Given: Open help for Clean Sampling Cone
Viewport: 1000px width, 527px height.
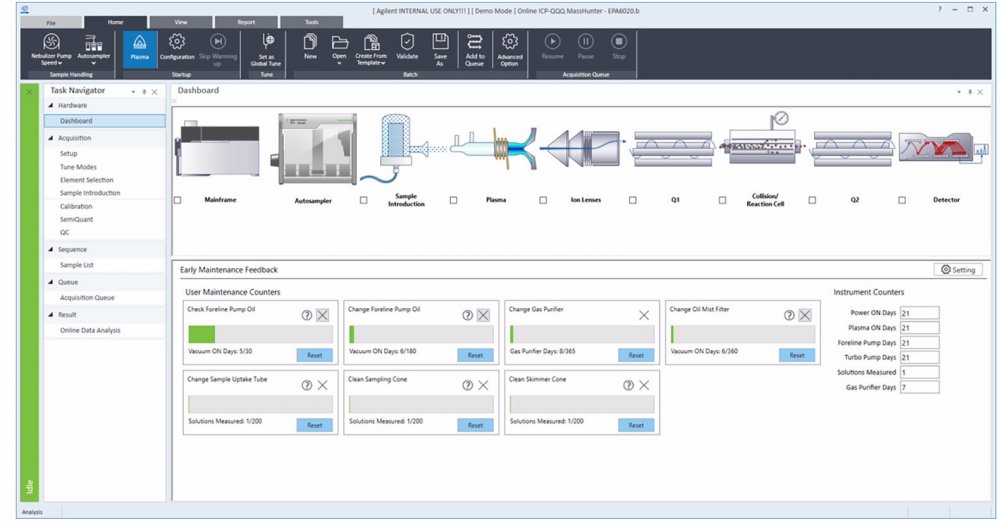Looking at the screenshot, I should (467, 385).
